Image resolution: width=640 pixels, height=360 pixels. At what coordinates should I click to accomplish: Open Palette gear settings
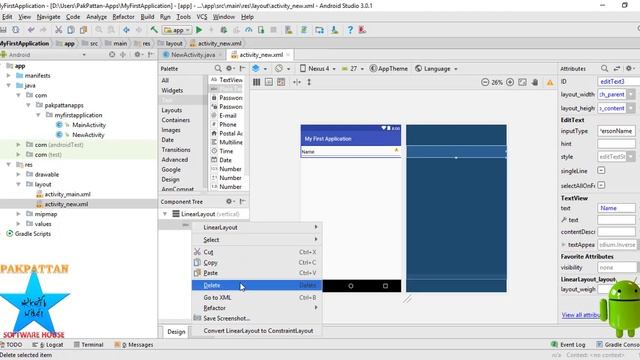[229, 69]
